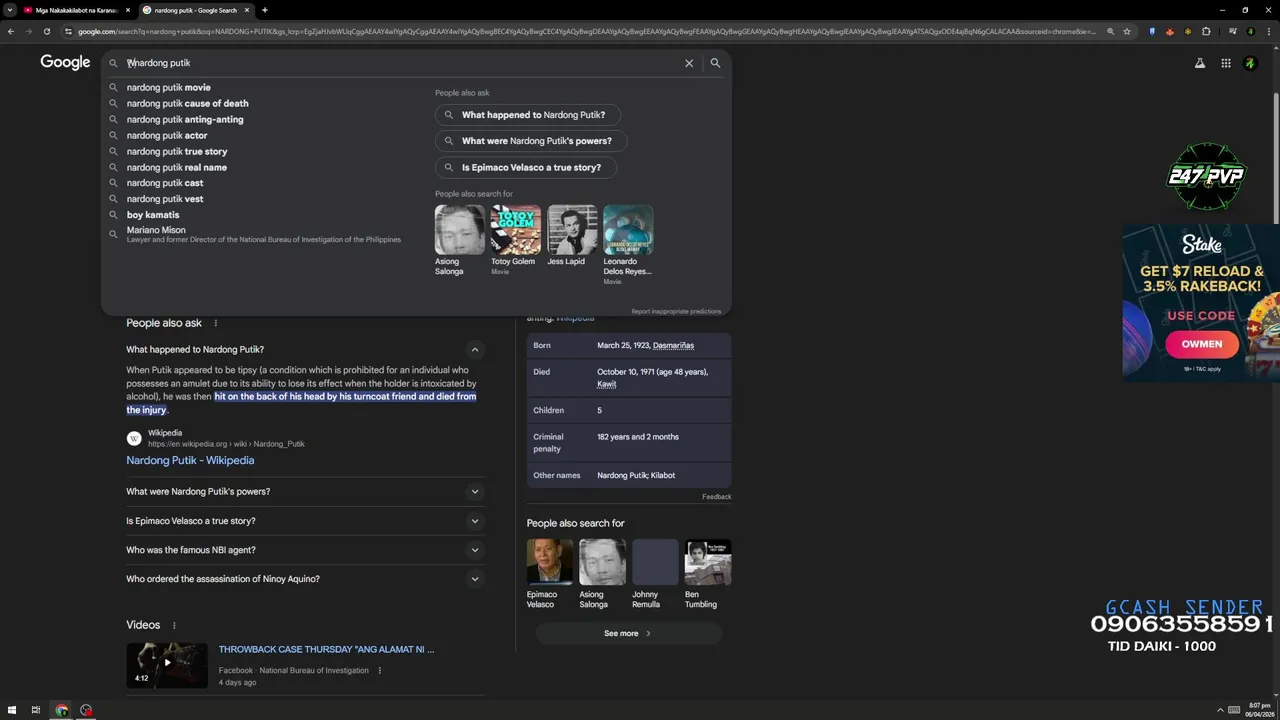The image size is (1280, 720).
Task: Select Asiong Salonga thumbnail in suggestions dropdown
Action: [460, 230]
